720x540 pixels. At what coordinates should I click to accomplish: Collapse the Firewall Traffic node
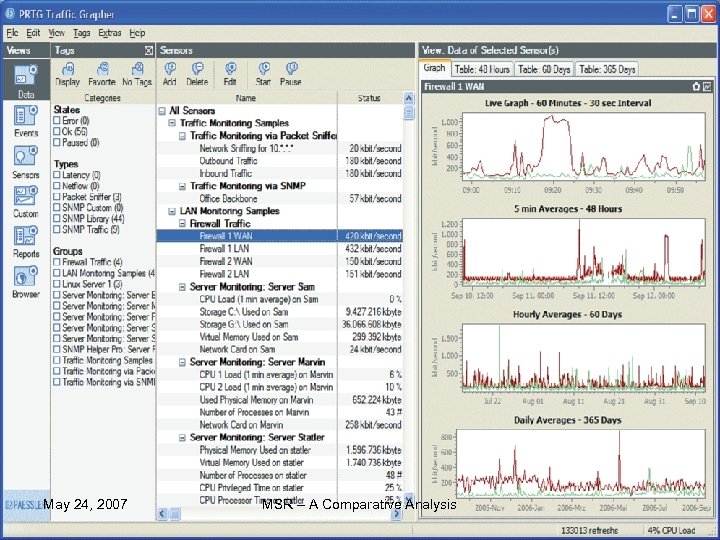[x=182, y=224]
